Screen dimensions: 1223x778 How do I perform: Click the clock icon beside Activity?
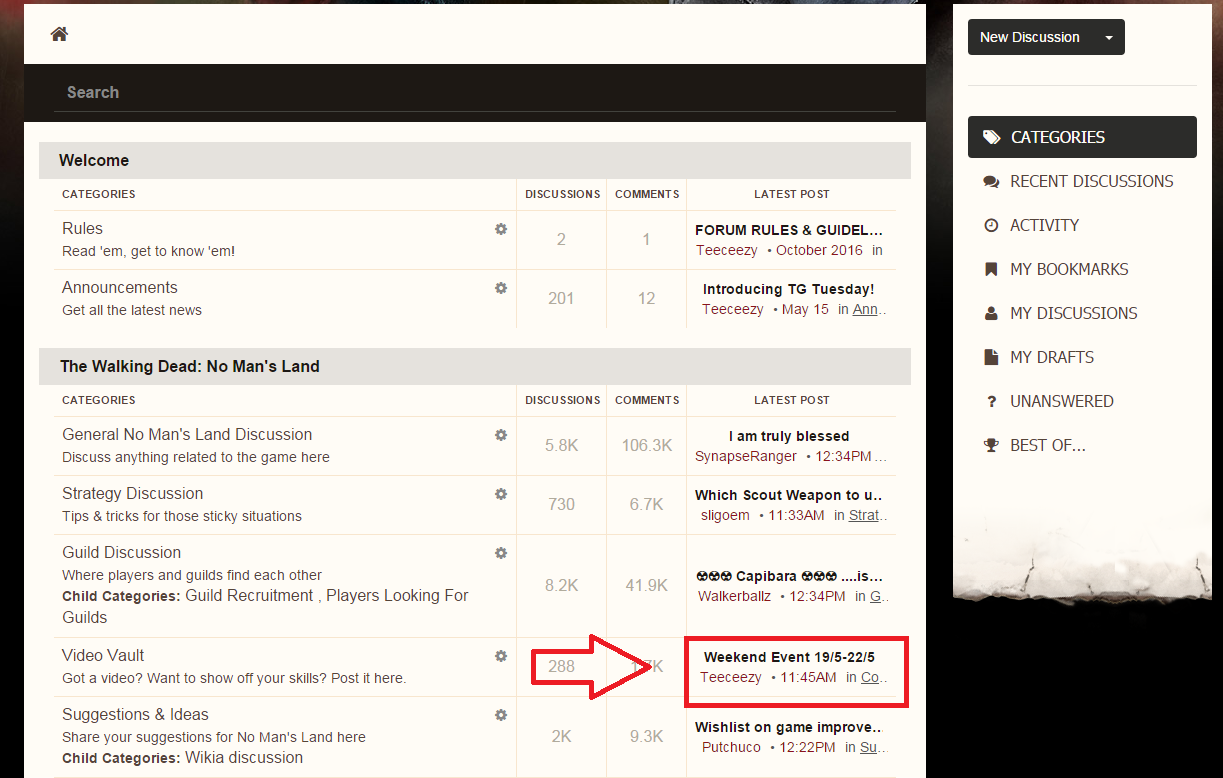click(x=991, y=226)
